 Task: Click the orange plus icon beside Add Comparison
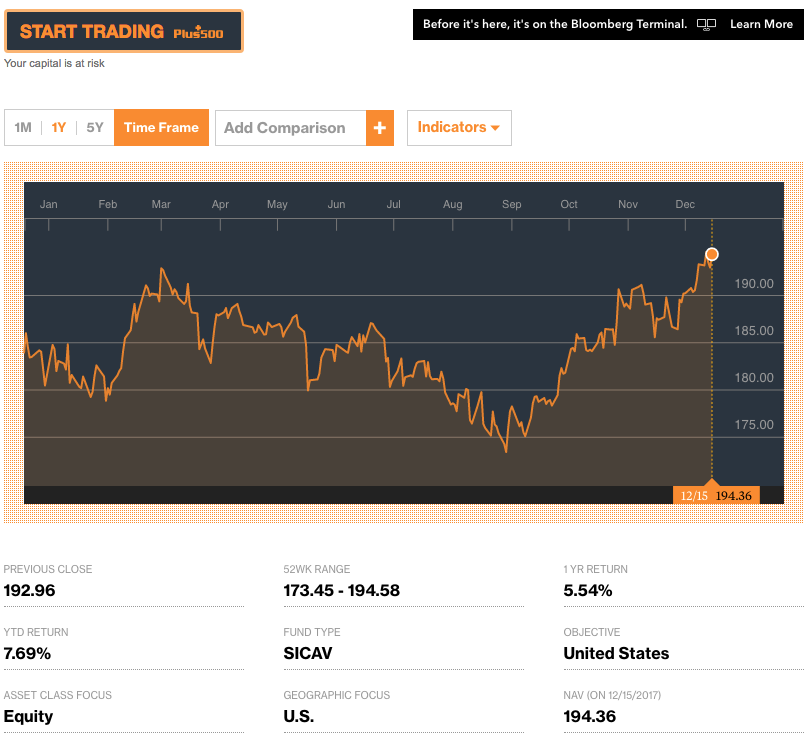click(x=380, y=128)
